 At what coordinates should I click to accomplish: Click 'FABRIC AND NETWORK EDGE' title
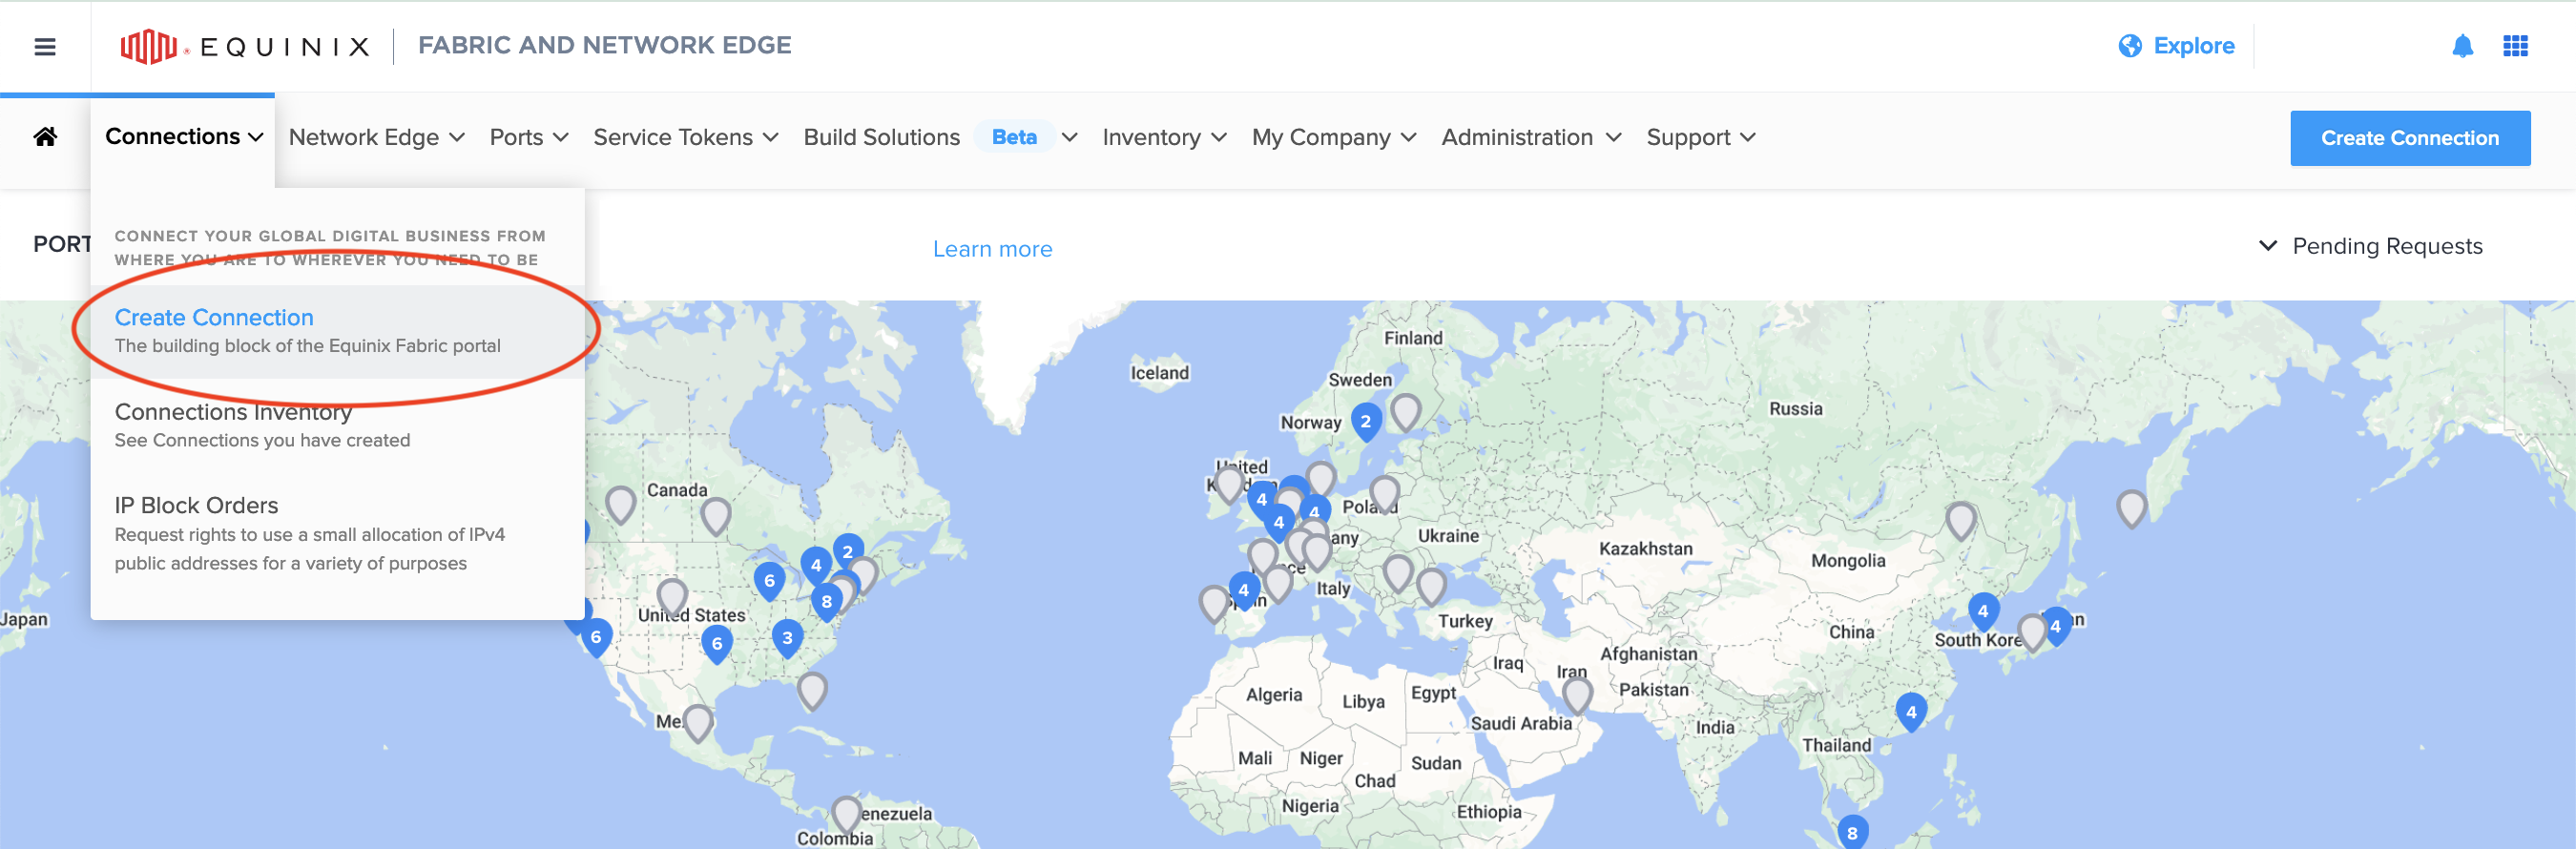604,45
